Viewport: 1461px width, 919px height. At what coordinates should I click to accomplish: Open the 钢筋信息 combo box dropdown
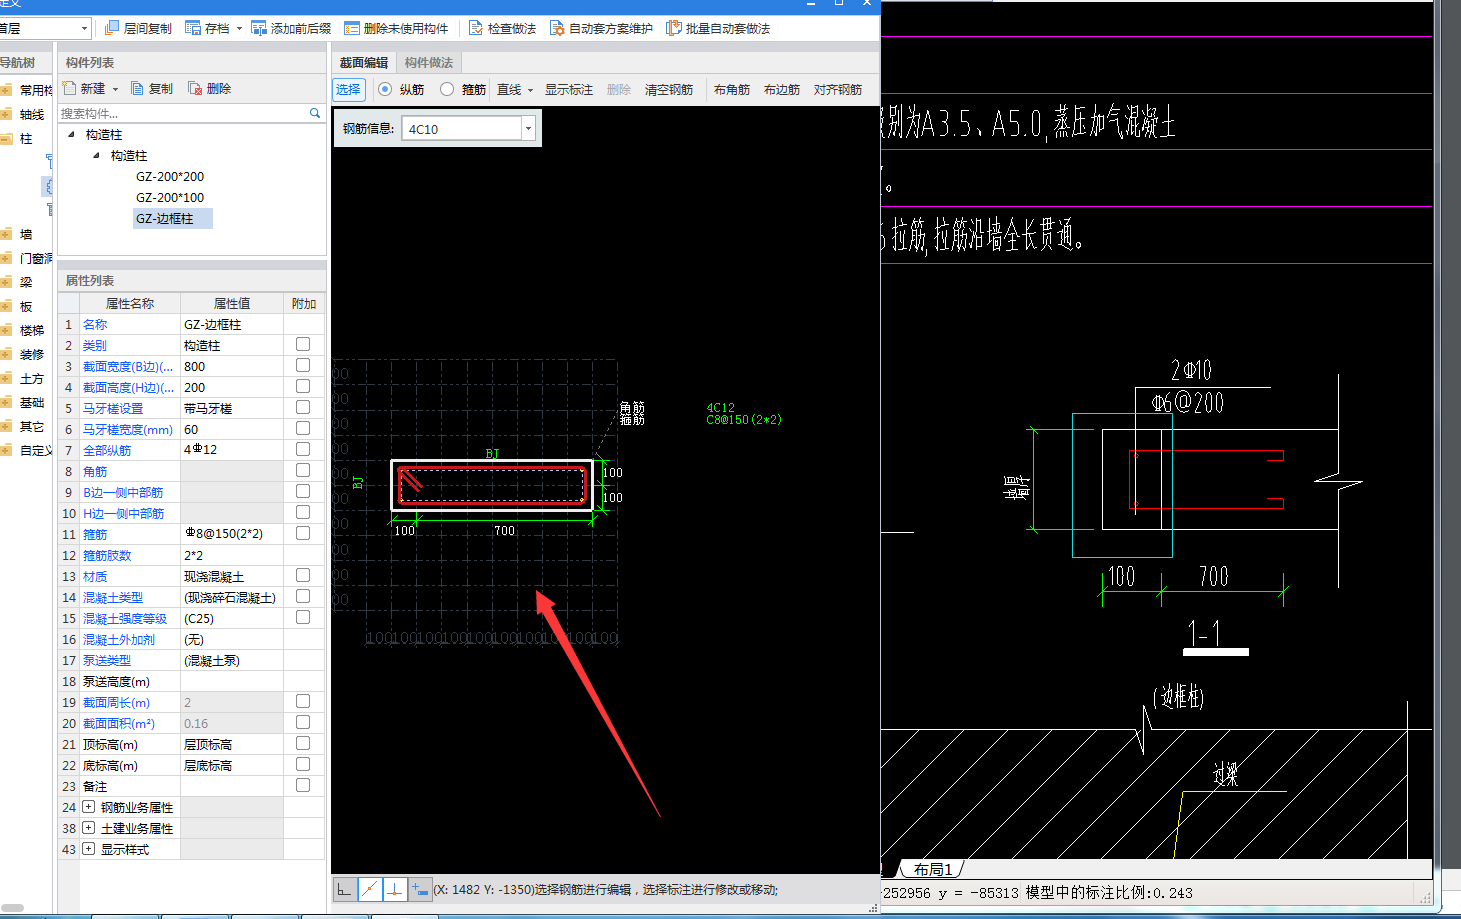coord(528,128)
